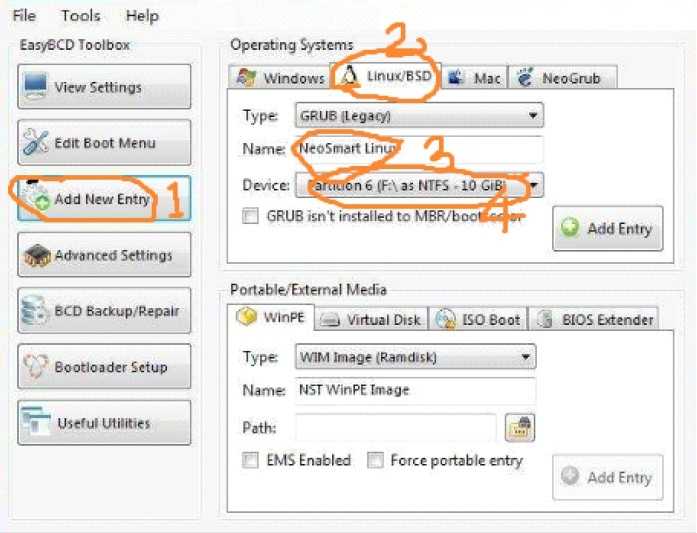
Task: Click the View Settings monitor icon
Action: 36,85
